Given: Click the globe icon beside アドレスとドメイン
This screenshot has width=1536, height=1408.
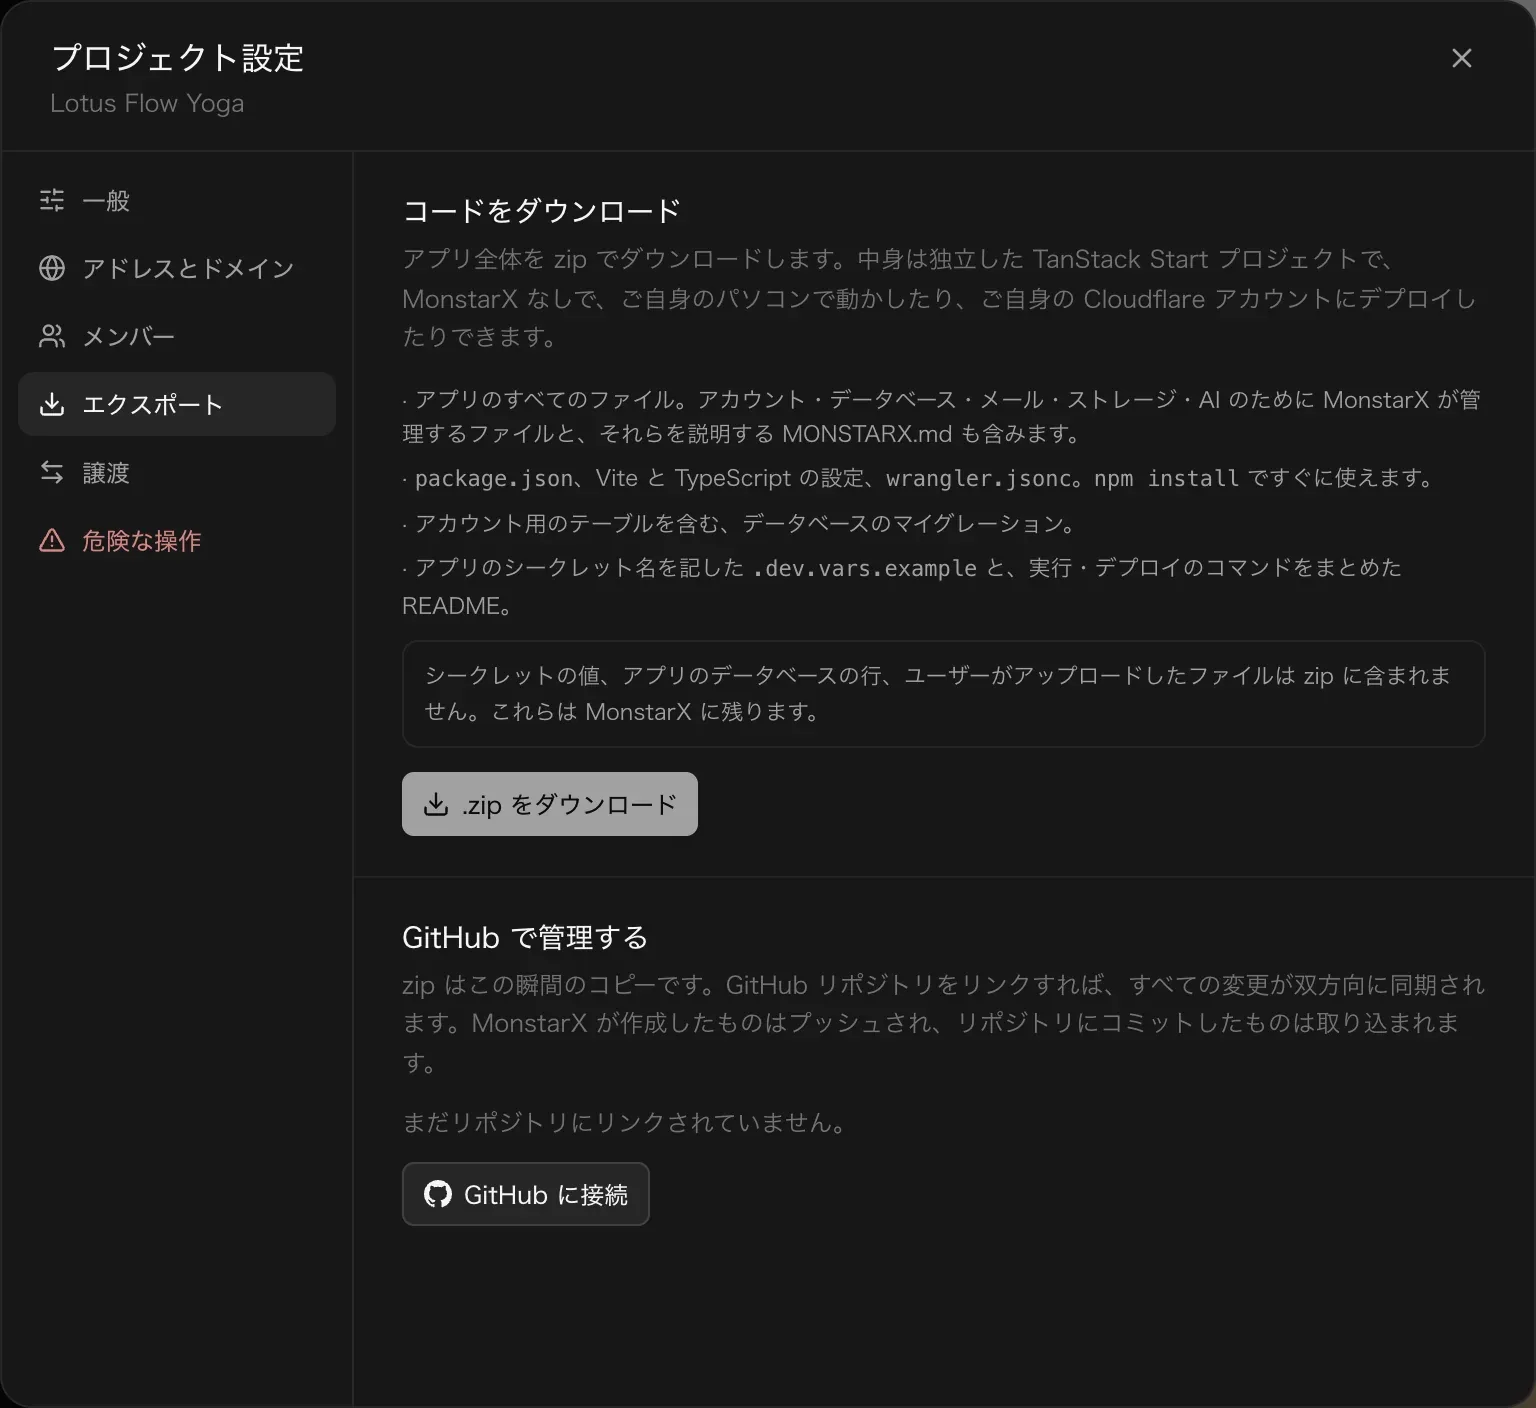Looking at the screenshot, I should (52, 268).
